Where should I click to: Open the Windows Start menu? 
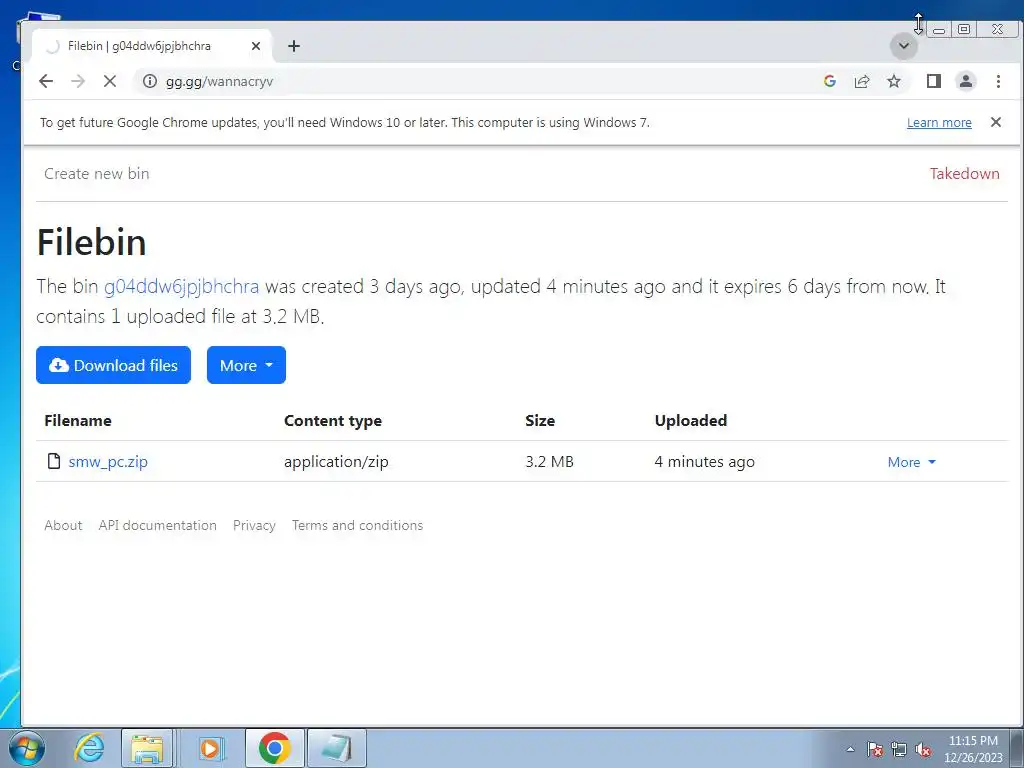point(26,748)
